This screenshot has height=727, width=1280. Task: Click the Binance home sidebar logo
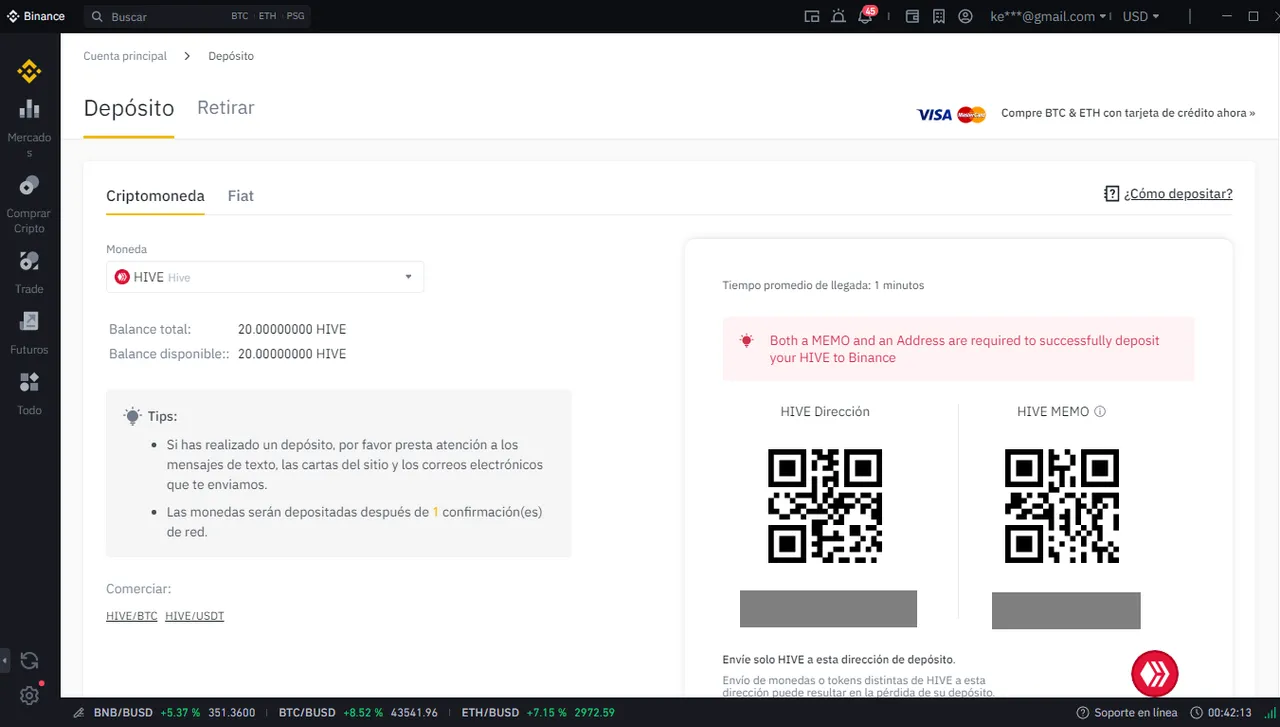(29, 71)
